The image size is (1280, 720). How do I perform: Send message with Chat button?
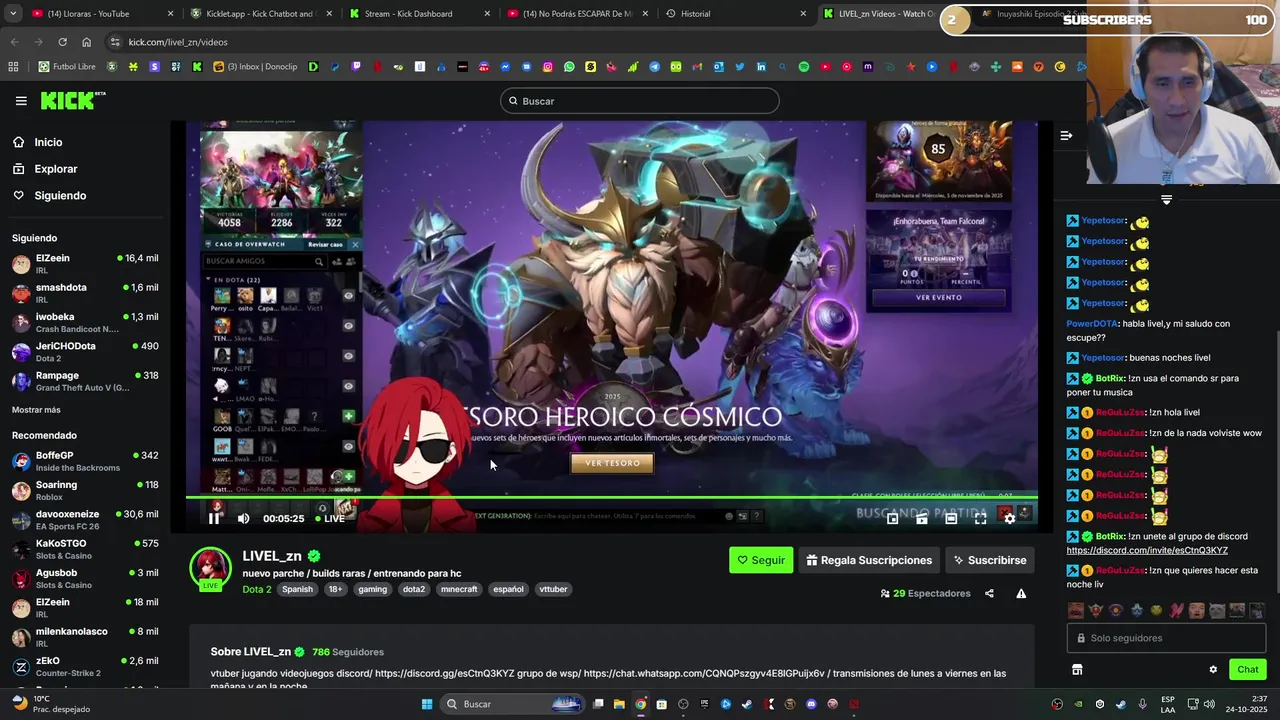[x=1247, y=670]
